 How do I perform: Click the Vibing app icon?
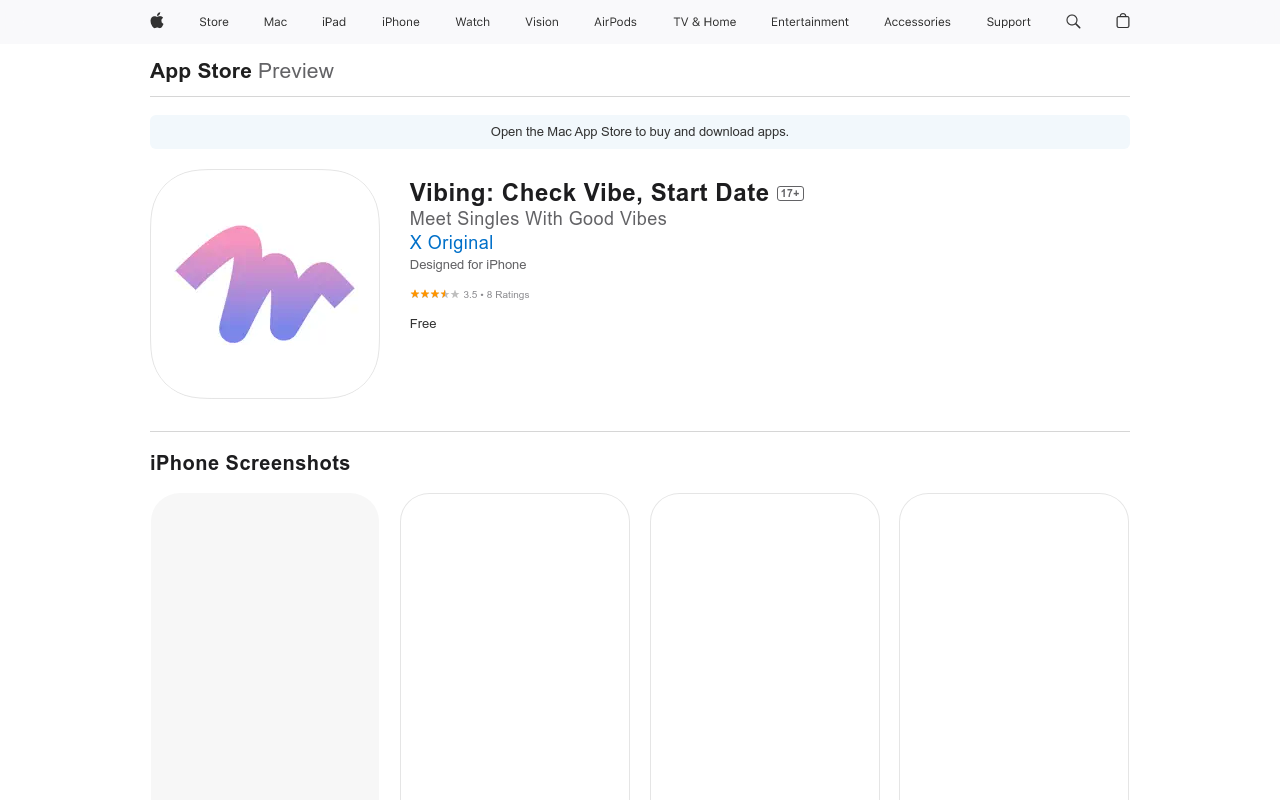click(265, 284)
